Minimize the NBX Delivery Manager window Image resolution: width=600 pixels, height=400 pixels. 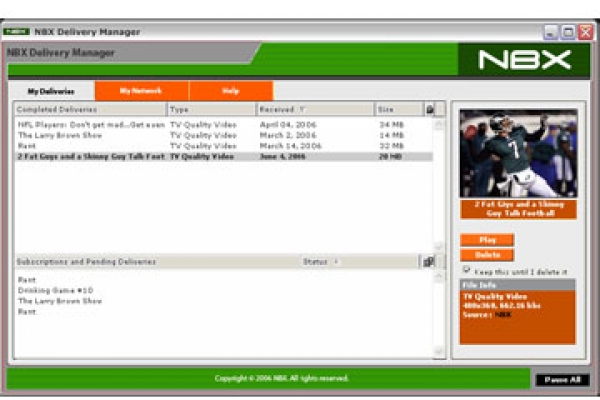click(x=551, y=32)
